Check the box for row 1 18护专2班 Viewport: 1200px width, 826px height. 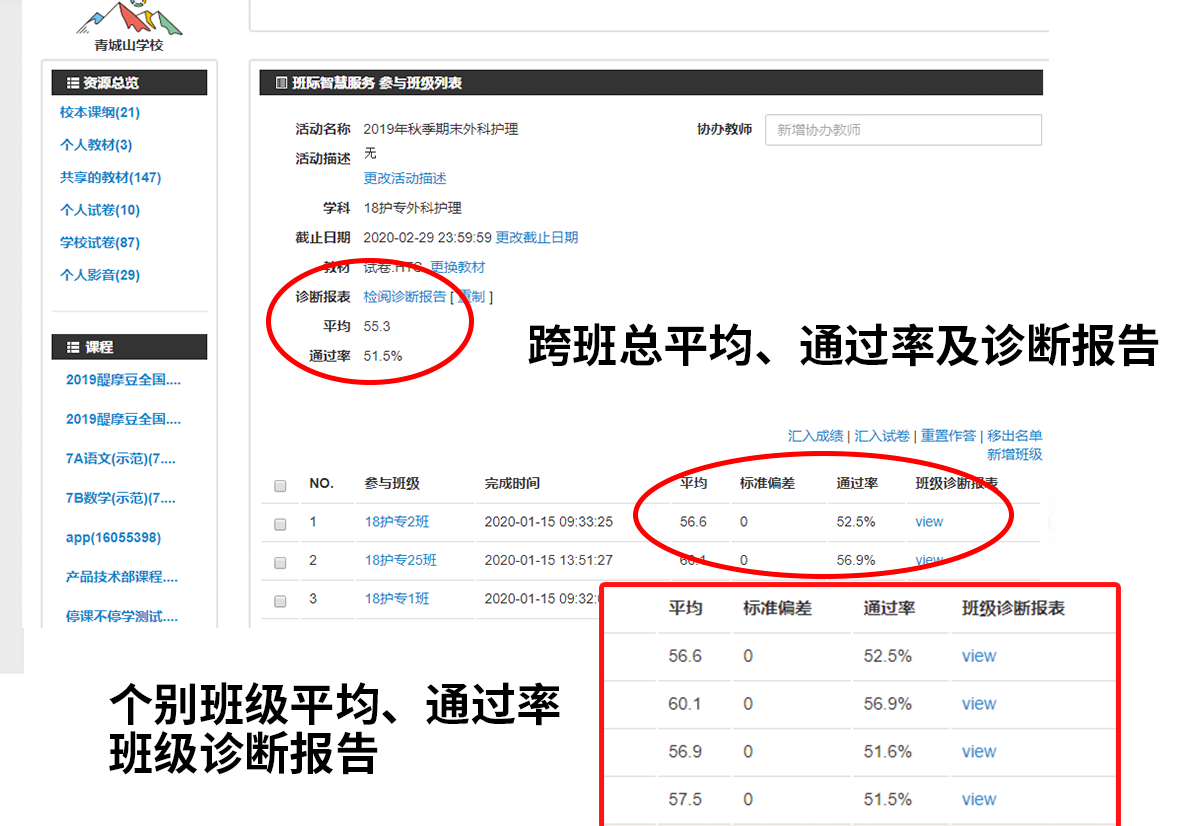tap(280, 524)
